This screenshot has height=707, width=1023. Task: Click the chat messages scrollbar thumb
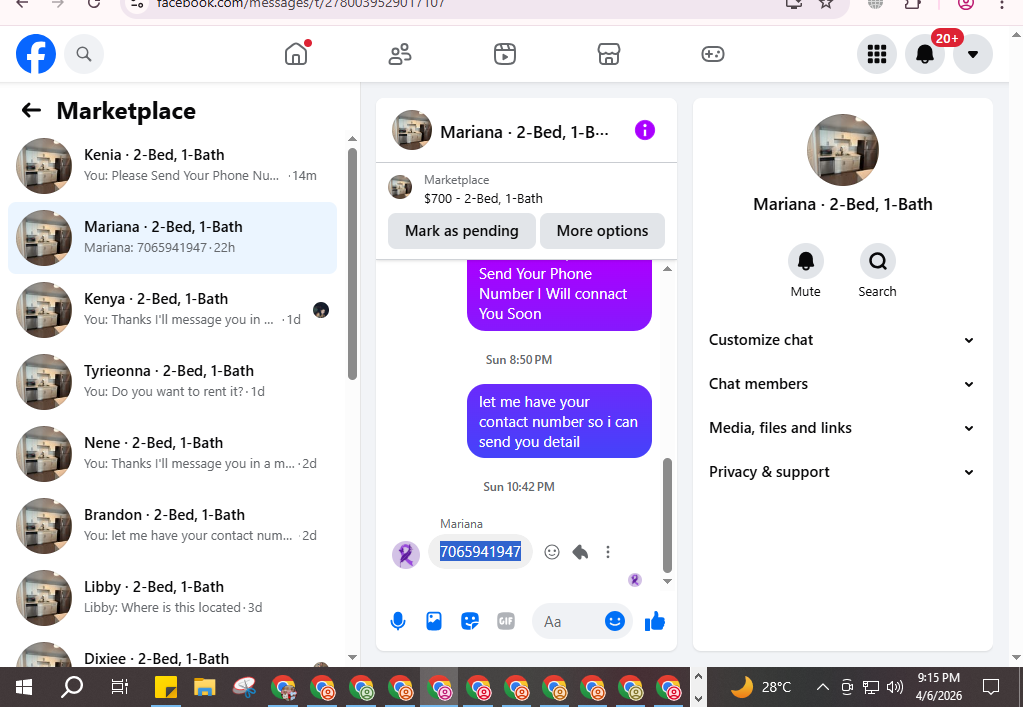pyautogui.click(x=667, y=515)
